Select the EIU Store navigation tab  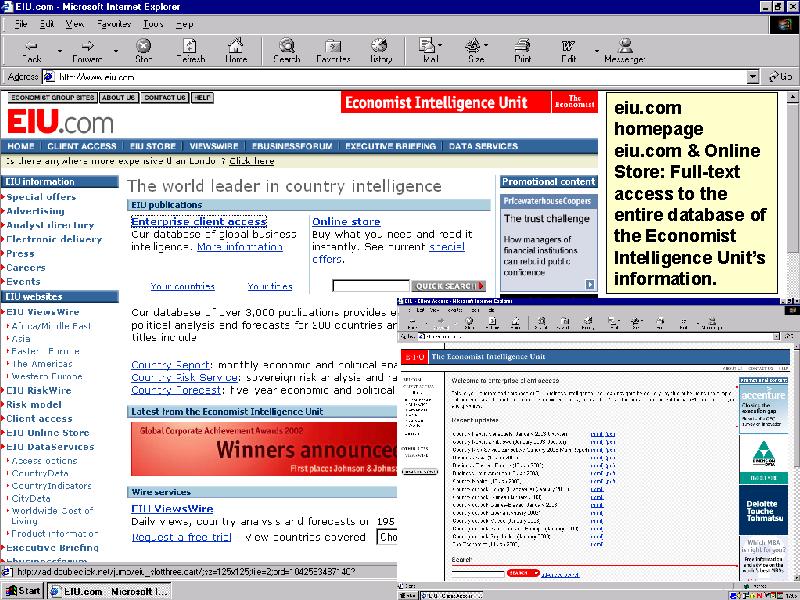pos(153,146)
